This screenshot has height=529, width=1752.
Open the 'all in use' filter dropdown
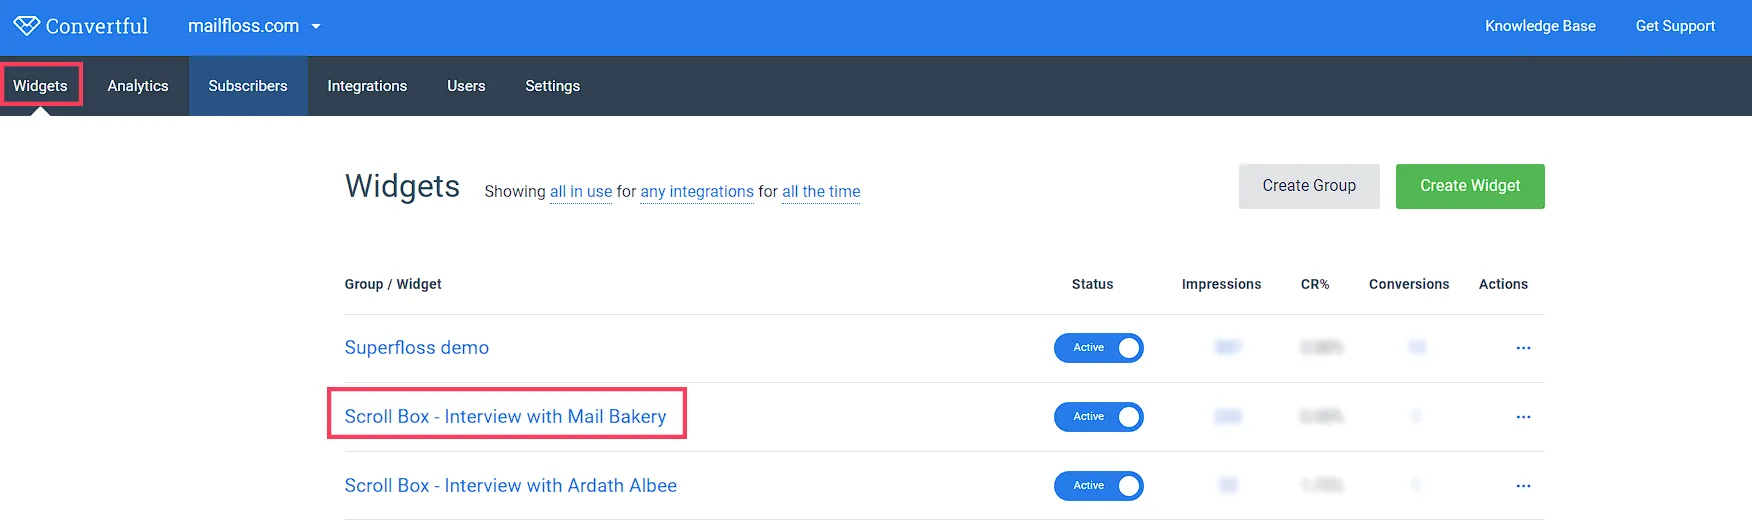coord(580,191)
